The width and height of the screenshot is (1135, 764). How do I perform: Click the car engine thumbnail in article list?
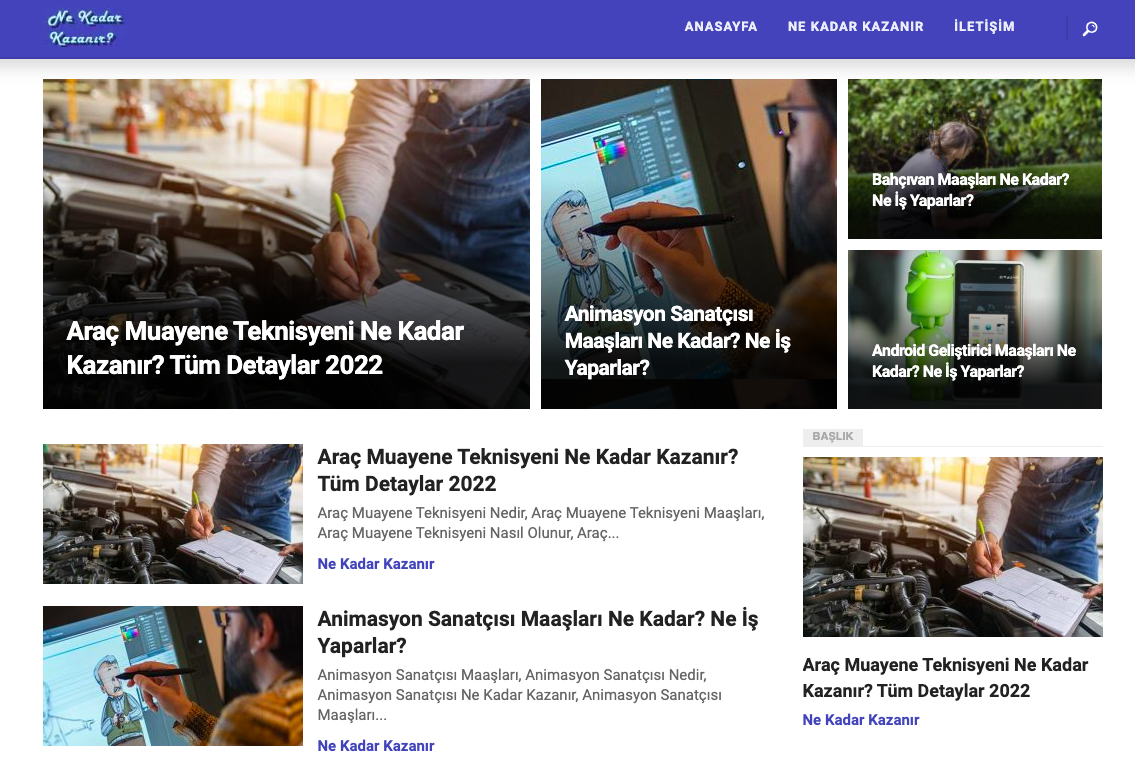172,513
